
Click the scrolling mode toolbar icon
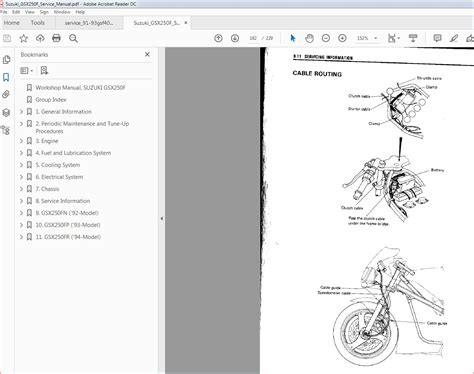(413, 38)
